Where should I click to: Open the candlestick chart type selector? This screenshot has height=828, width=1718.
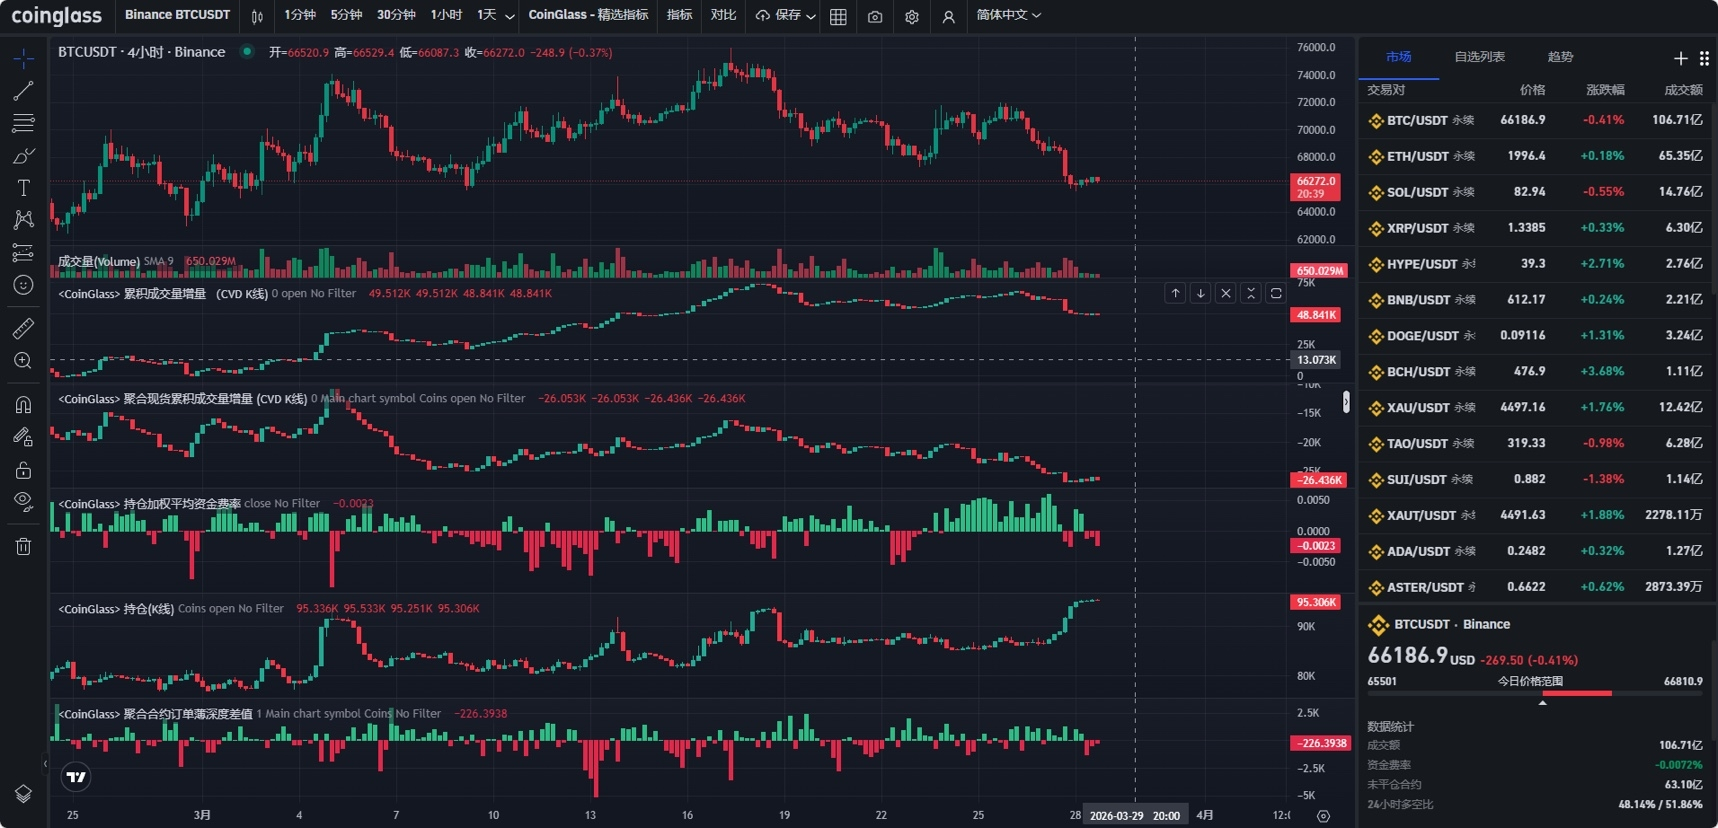point(257,16)
